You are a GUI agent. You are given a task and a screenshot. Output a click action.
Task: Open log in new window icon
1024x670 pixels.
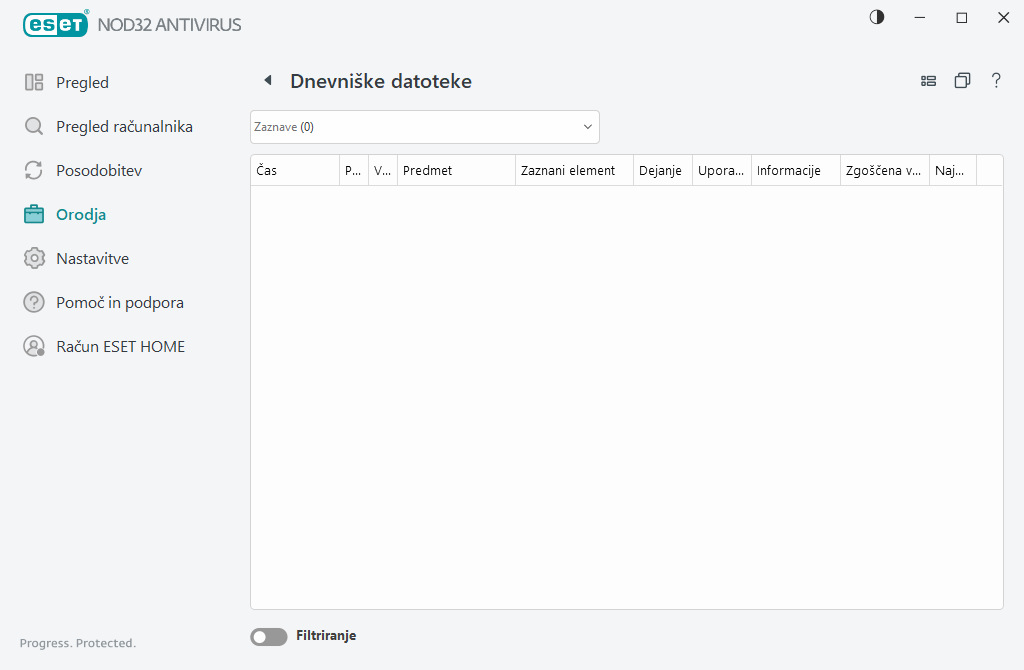tap(962, 81)
